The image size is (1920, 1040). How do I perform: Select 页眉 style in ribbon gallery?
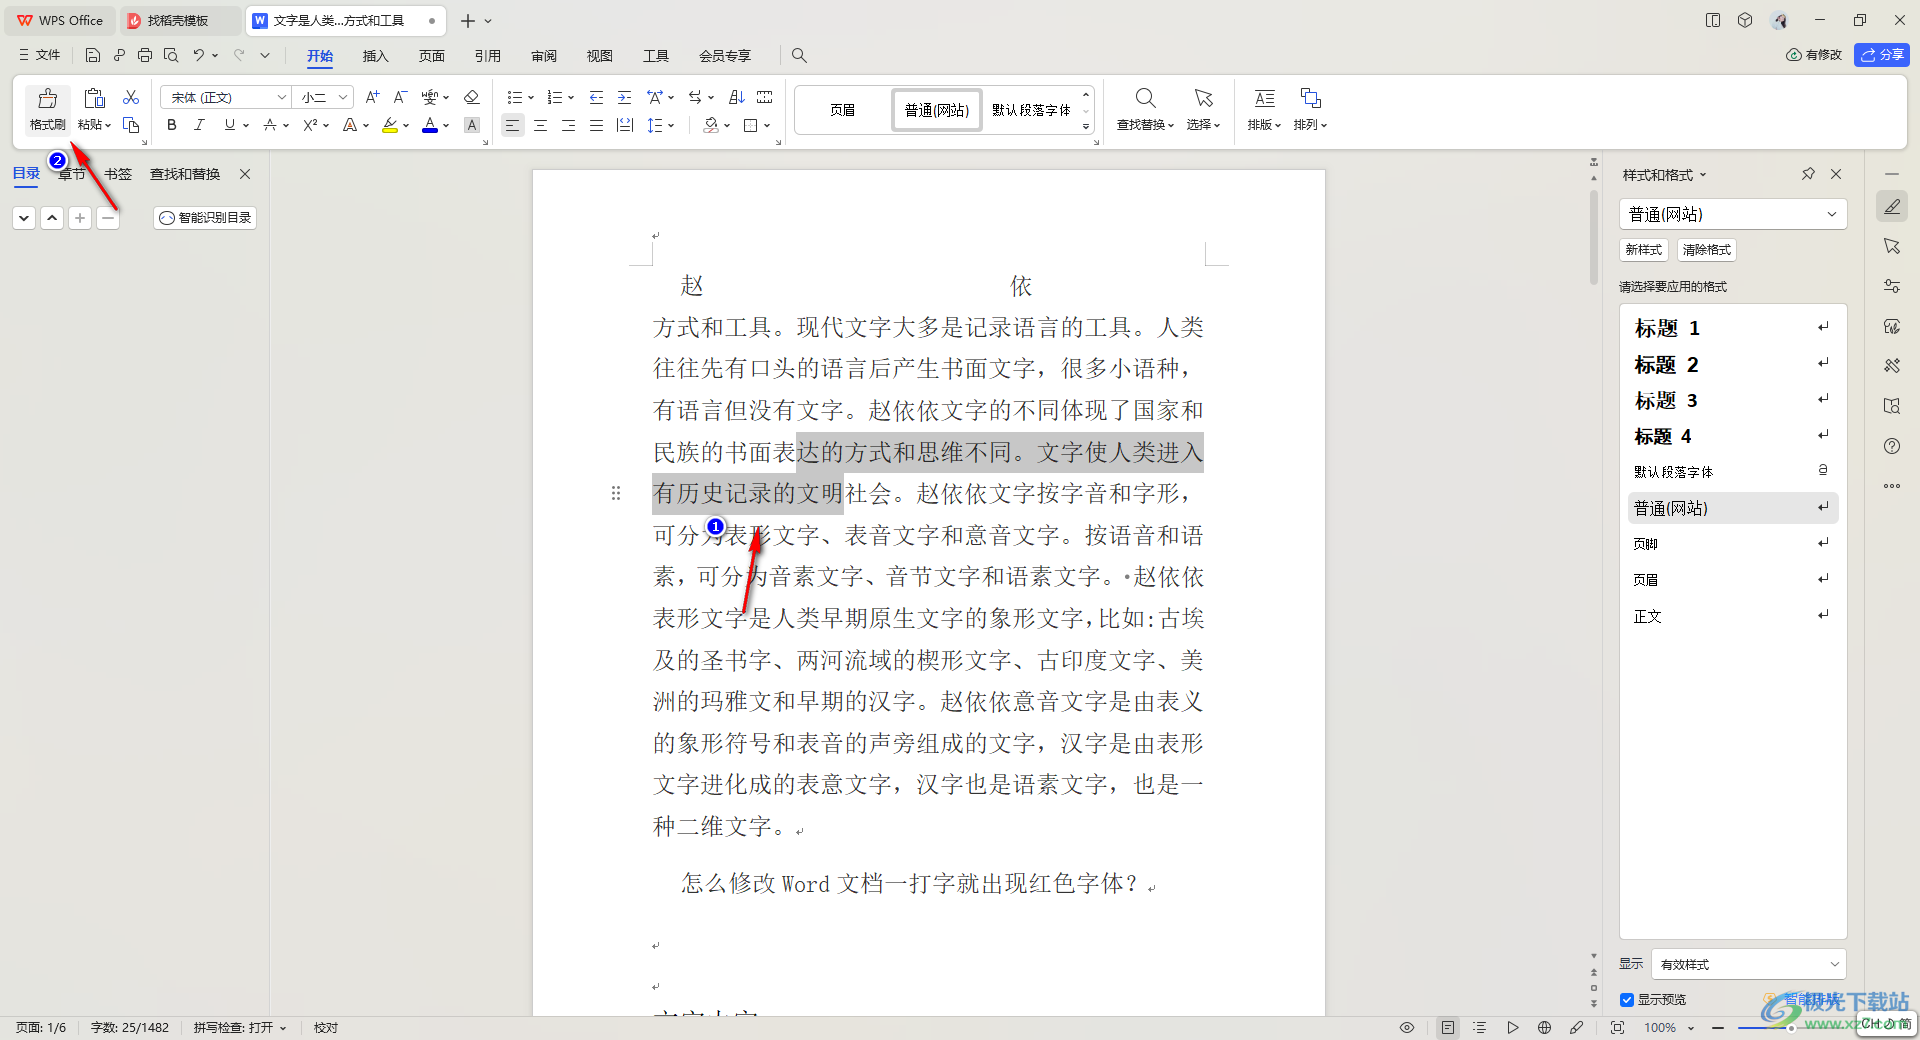click(842, 110)
